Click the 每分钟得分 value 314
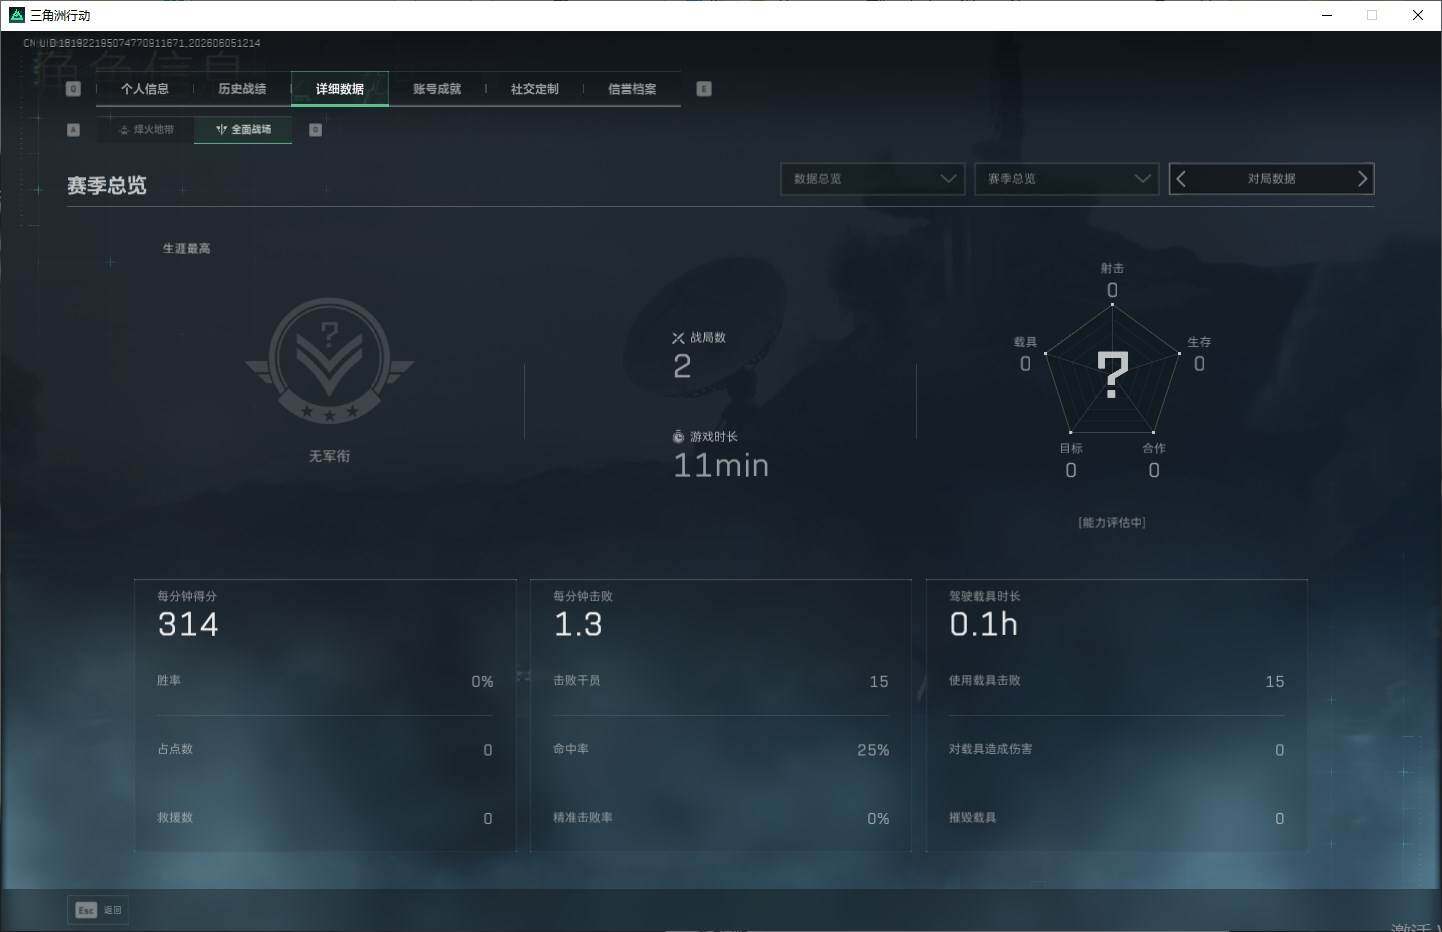Screen dimensions: 1442x932 pos(188,624)
